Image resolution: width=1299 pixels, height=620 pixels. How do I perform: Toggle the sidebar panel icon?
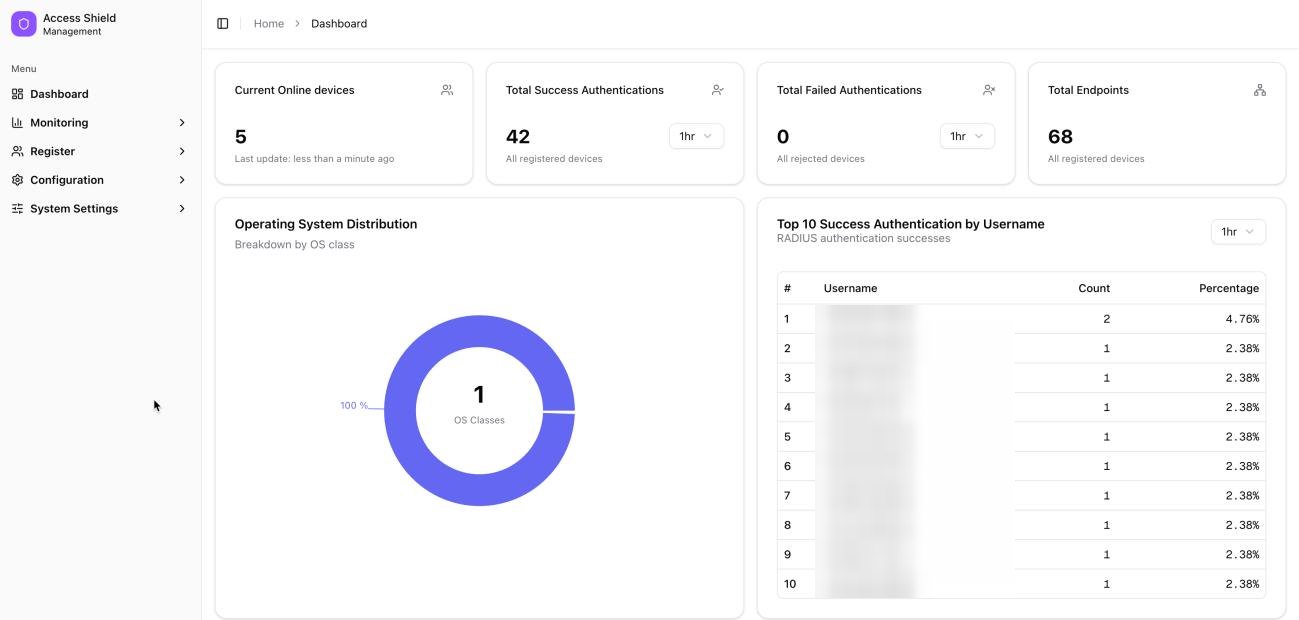(x=223, y=24)
